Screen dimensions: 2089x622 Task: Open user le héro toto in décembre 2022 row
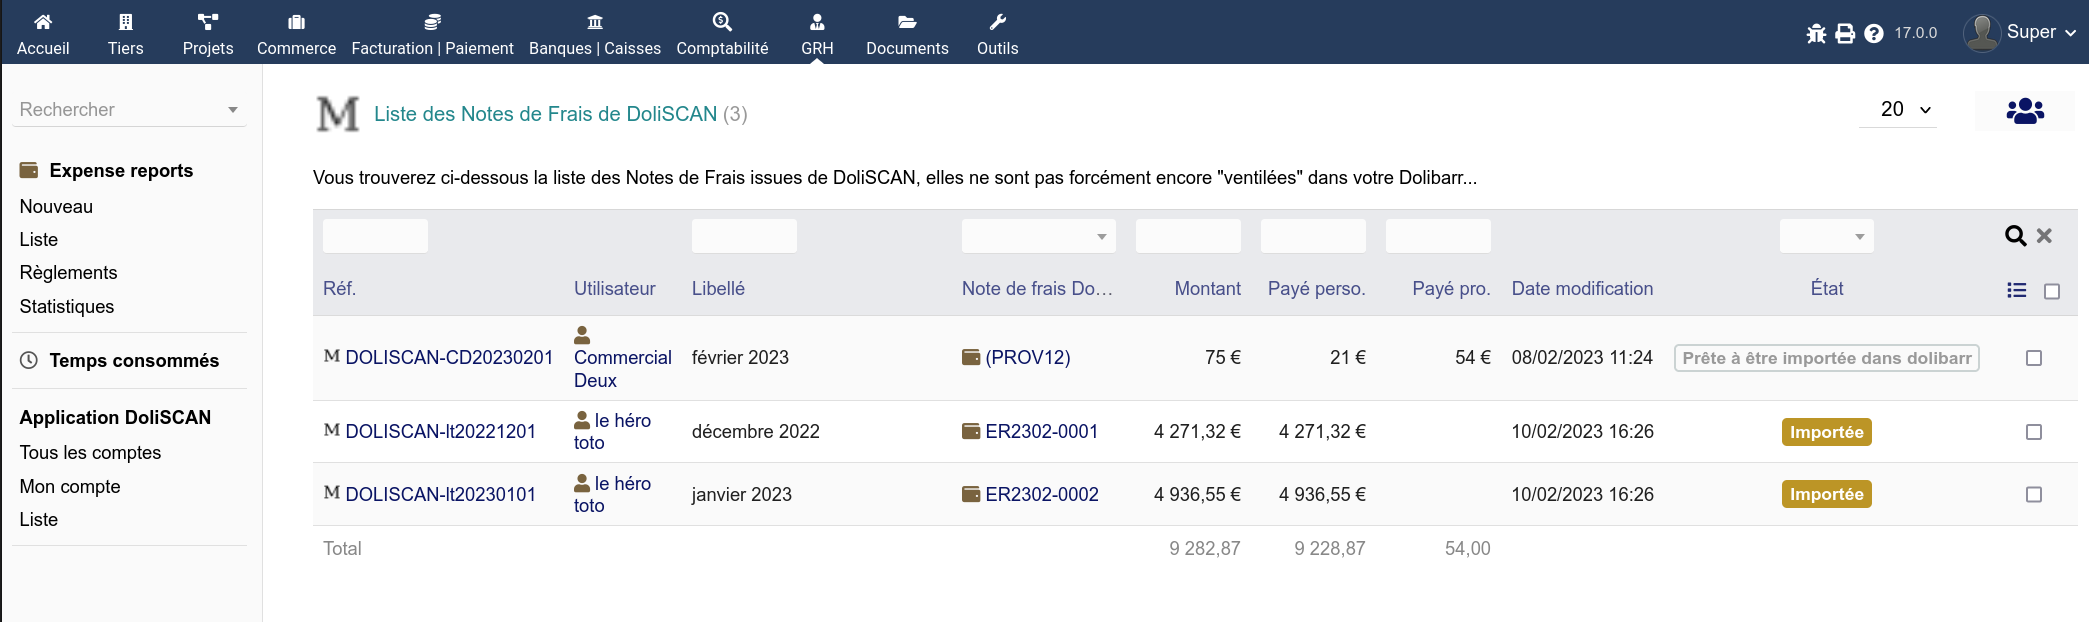click(612, 431)
